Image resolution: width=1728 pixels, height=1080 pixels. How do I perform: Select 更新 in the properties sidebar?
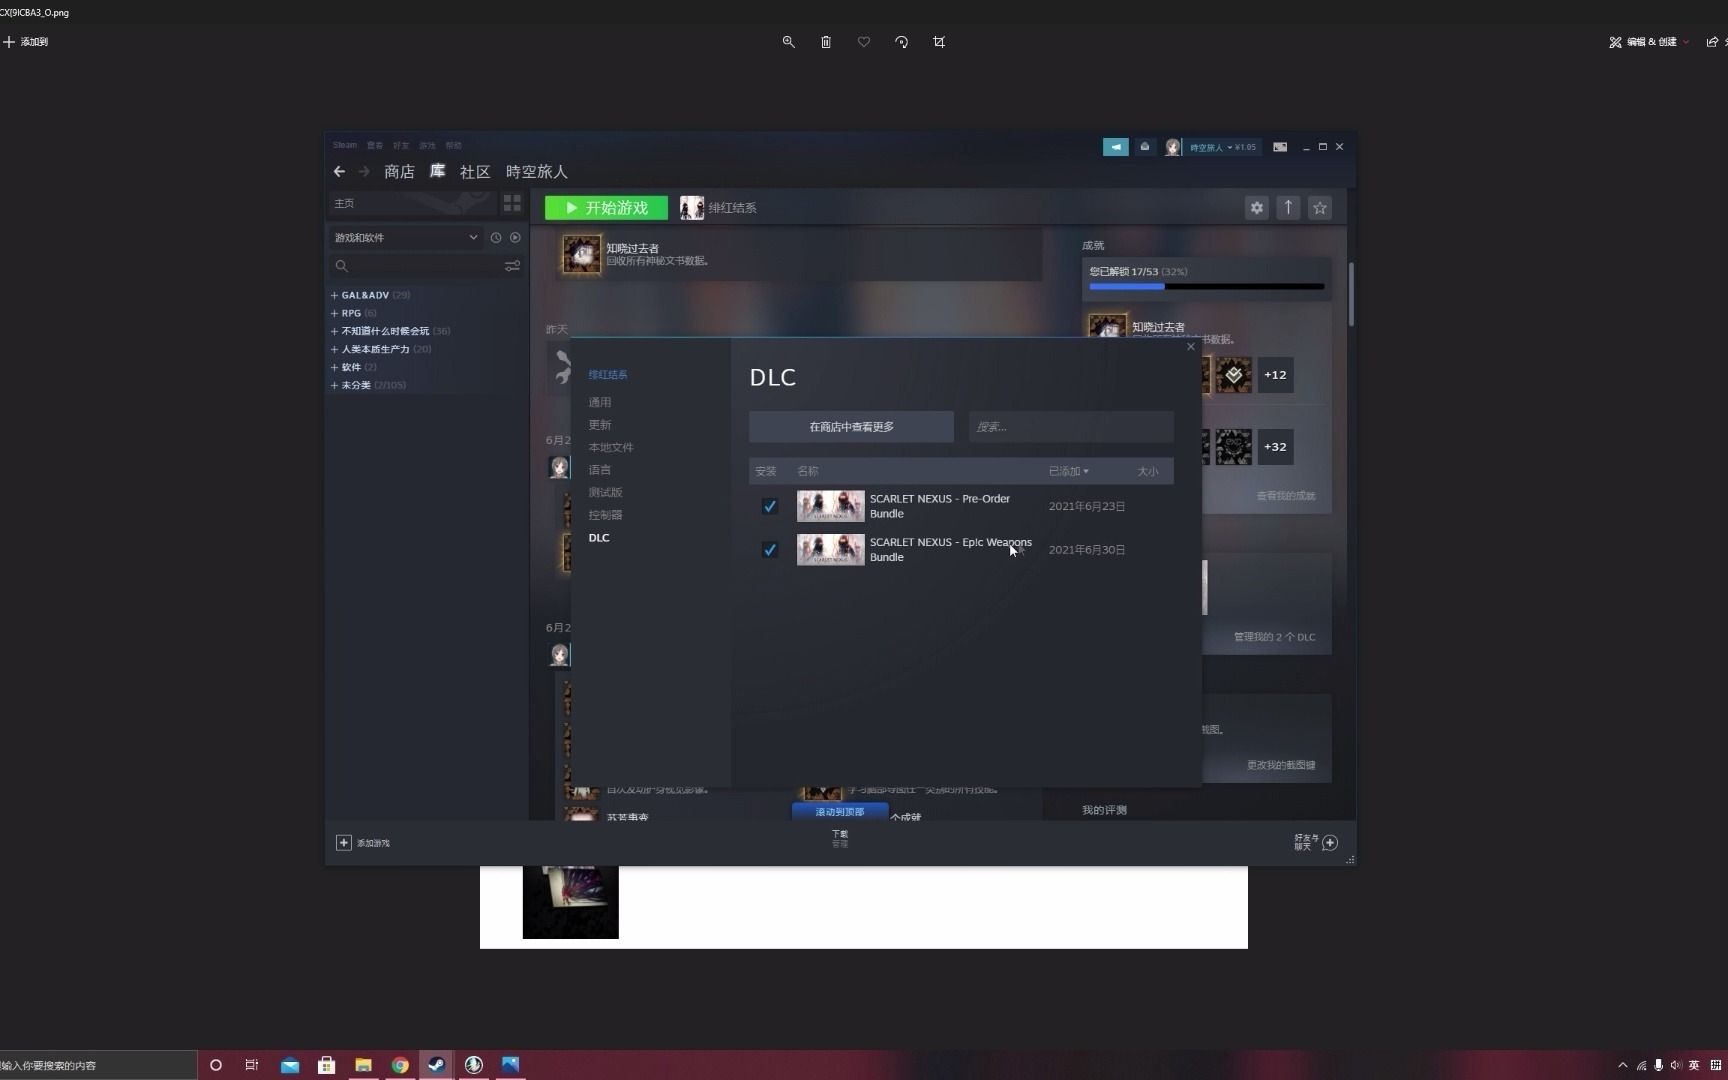(600, 425)
